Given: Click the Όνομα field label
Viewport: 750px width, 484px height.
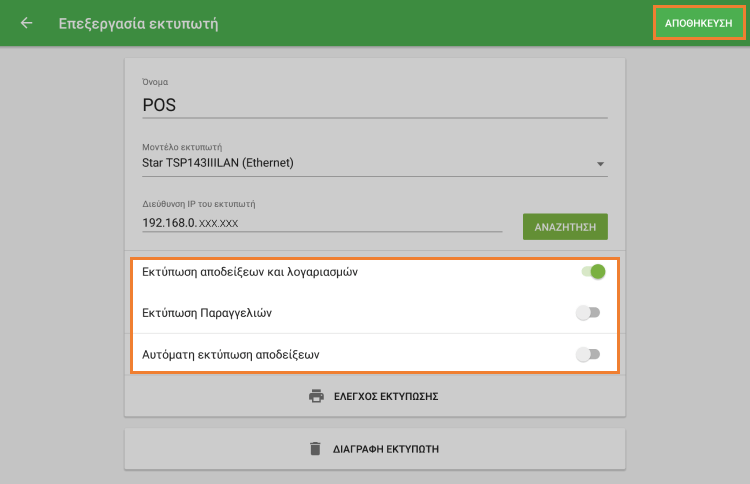Looking at the screenshot, I should (156, 81).
